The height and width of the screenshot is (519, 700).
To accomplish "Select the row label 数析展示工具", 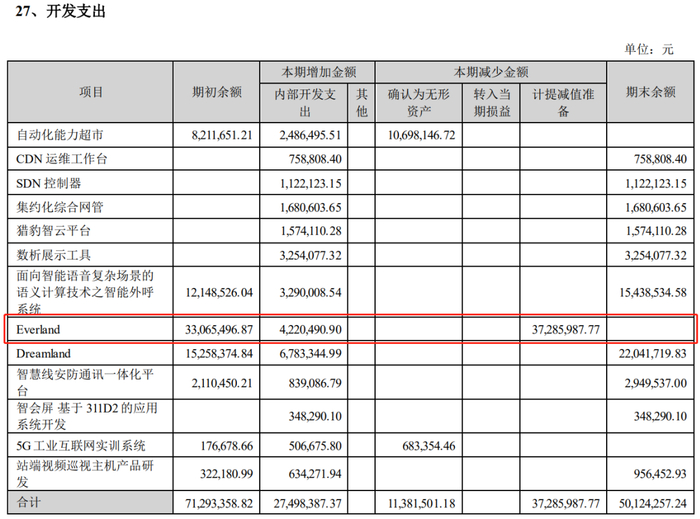I will point(54,255).
